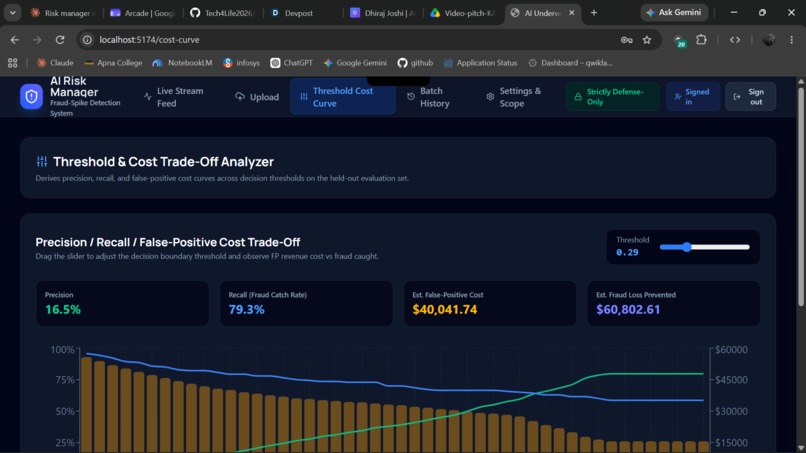Switch to the Risk manager tab
Image resolution: width=806 pixels, height=453 pixels.
63,13
